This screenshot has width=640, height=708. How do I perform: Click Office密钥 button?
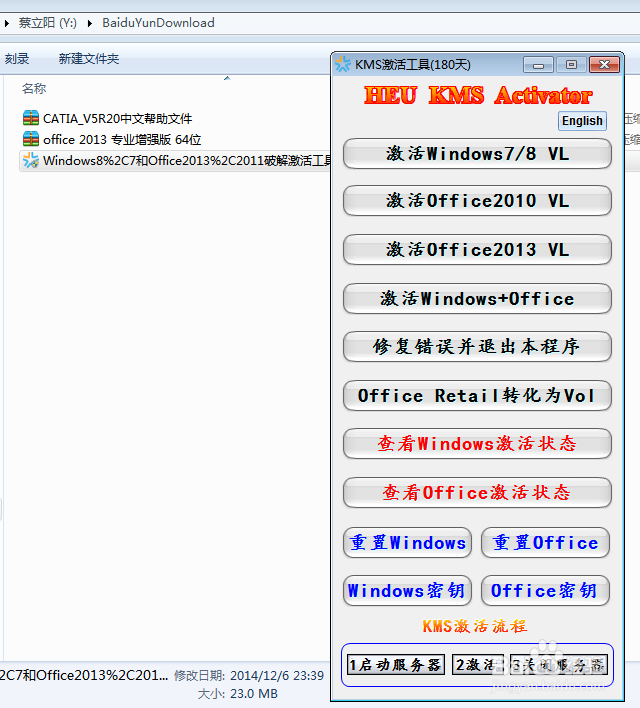[545, 591]
